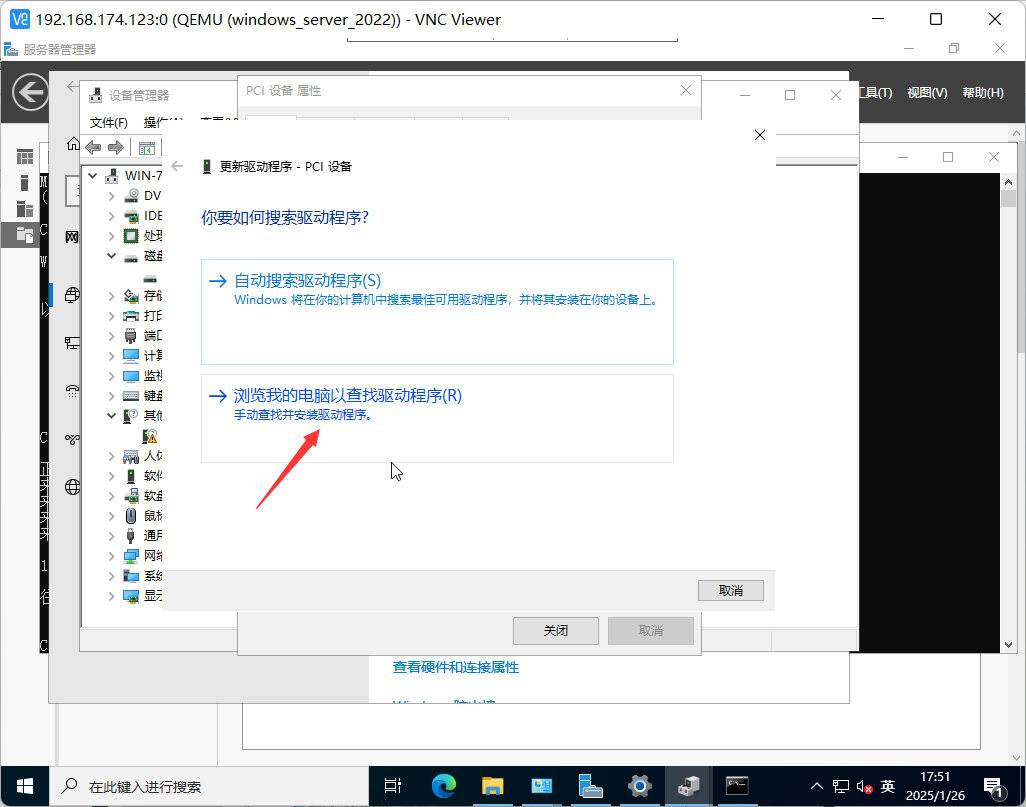The width and height of the screenshot is (1026, 807).
Task: Select the mouse icon in device tree
Action: (x=132, y=516)
